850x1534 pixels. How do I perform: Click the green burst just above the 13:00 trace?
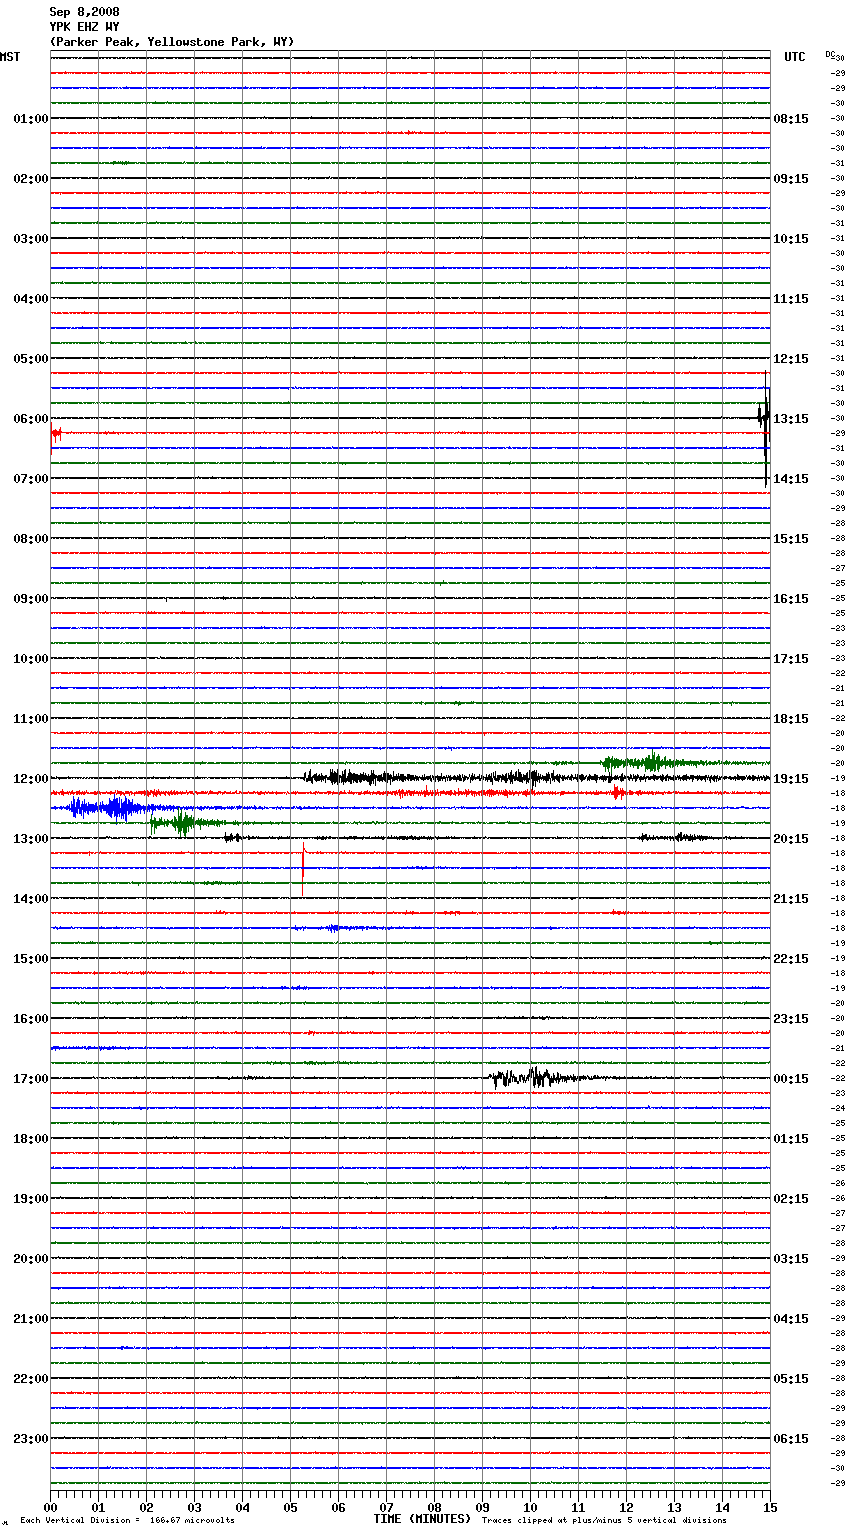(183, 824)
